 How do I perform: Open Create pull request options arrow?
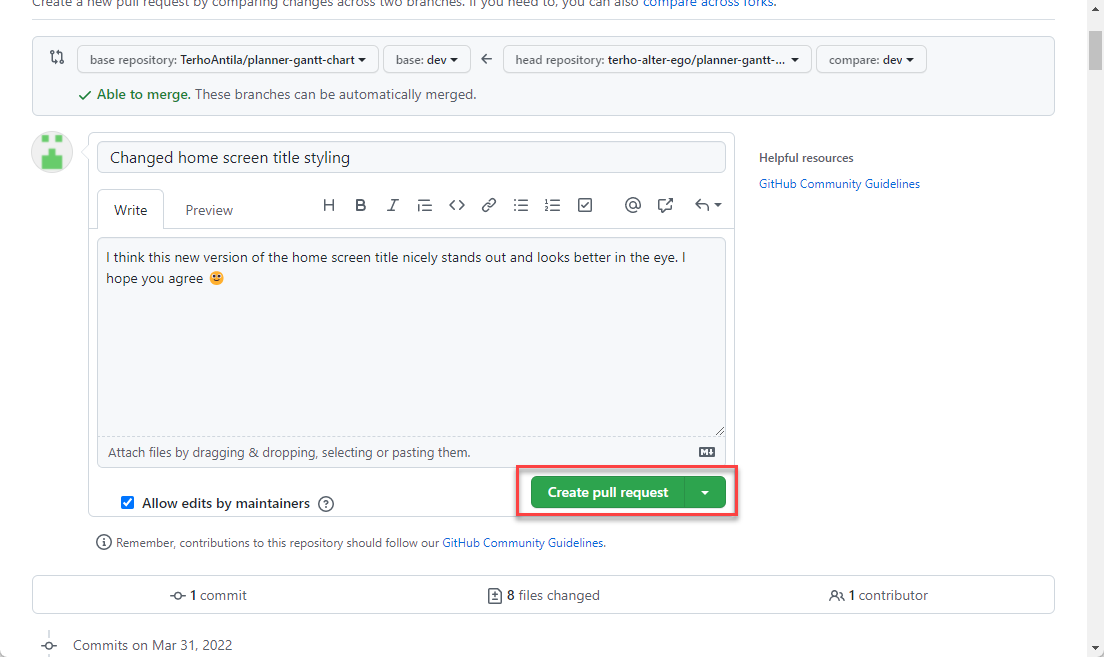(x=705, y=492)
